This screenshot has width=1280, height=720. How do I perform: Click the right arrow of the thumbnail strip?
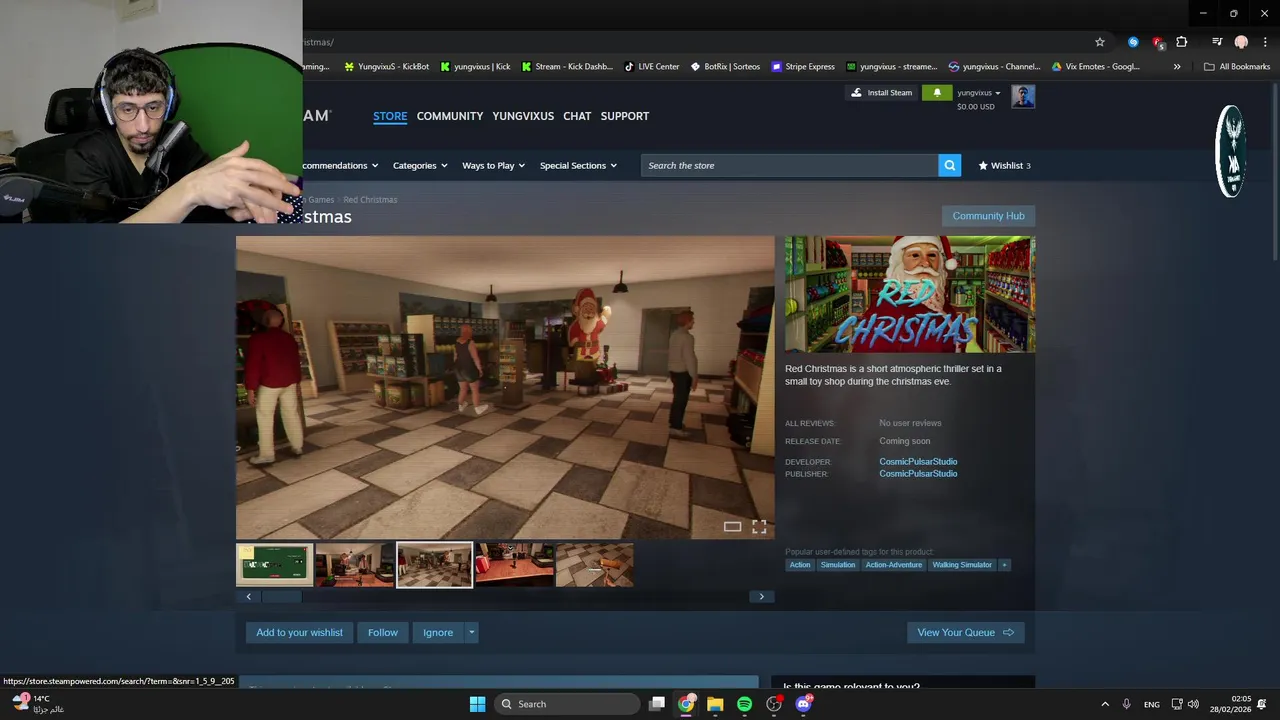(x=761, y=597)
